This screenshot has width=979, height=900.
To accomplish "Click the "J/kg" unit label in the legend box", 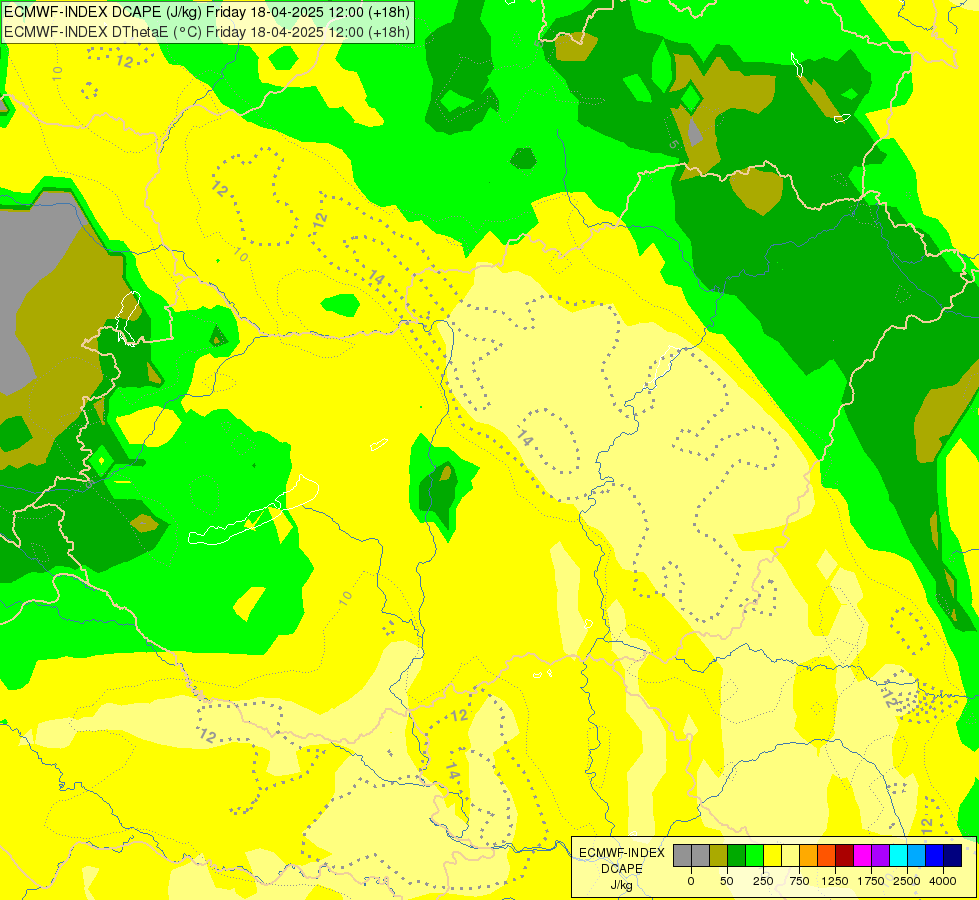I will [622, 885].
